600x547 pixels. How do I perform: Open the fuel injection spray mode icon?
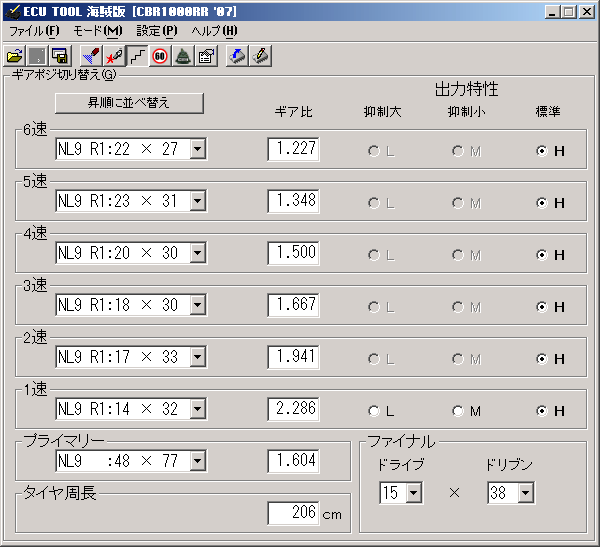click(91, 56)
